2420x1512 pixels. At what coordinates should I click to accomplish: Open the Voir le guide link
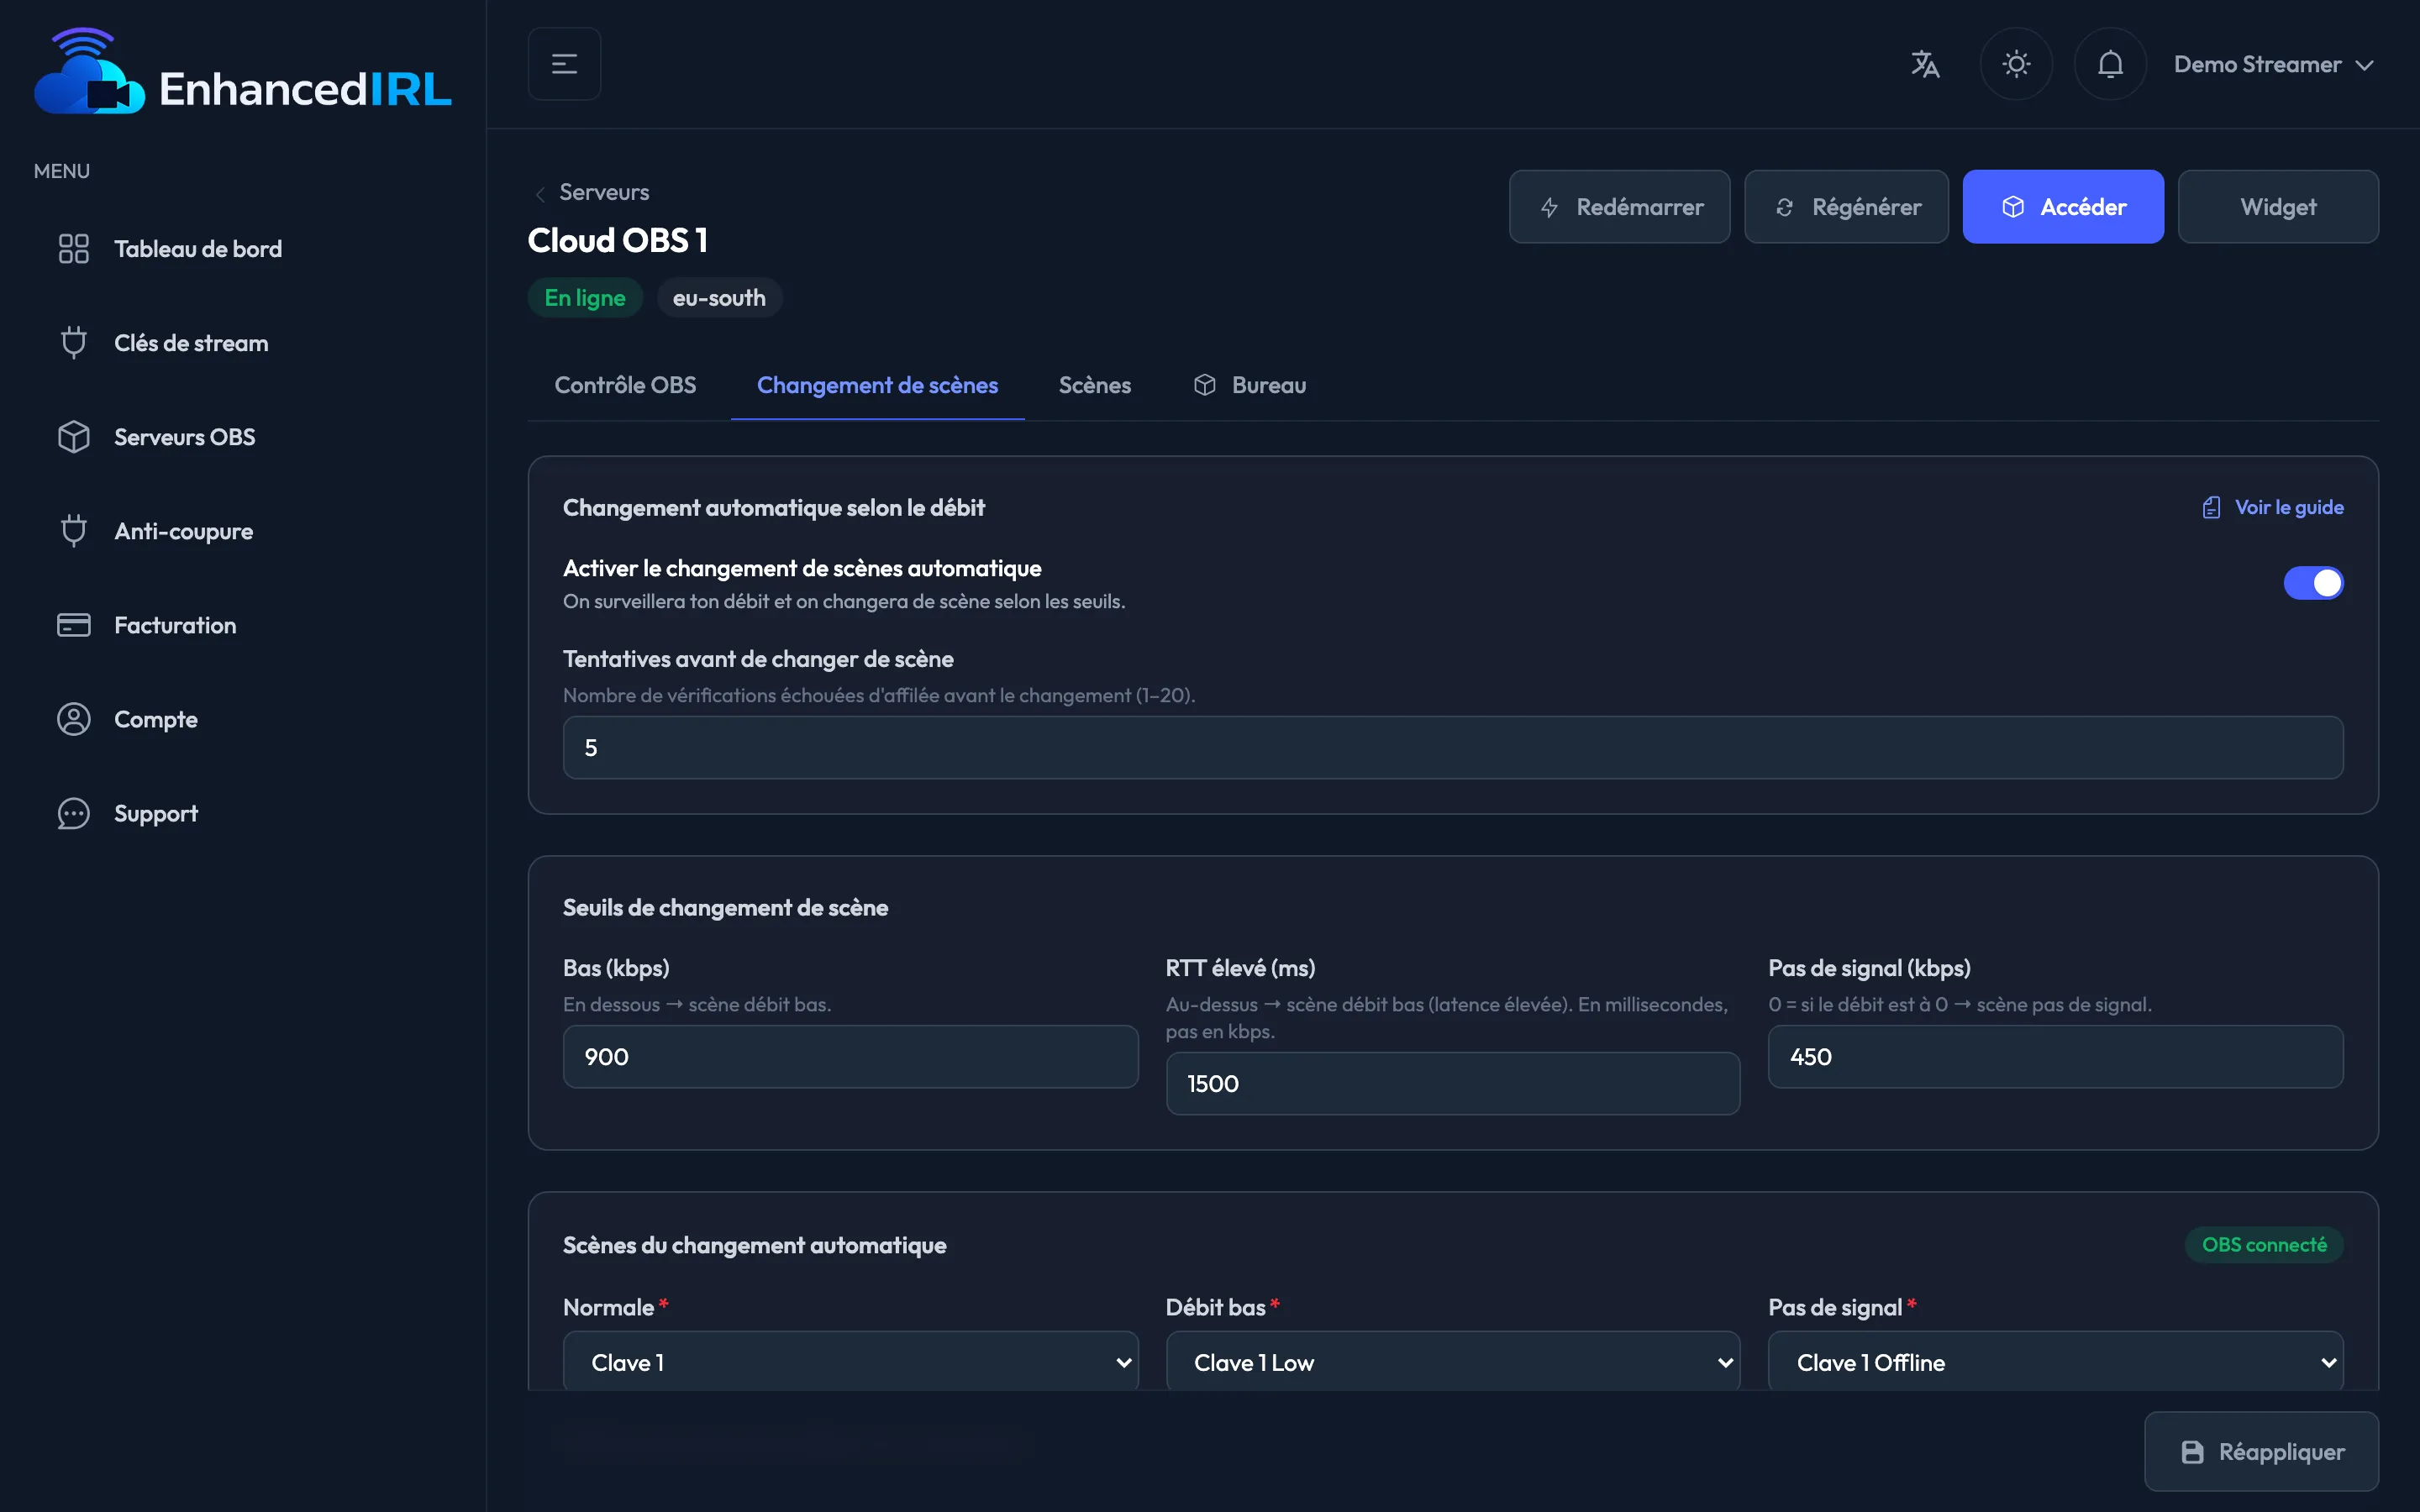click(2272, 508)
